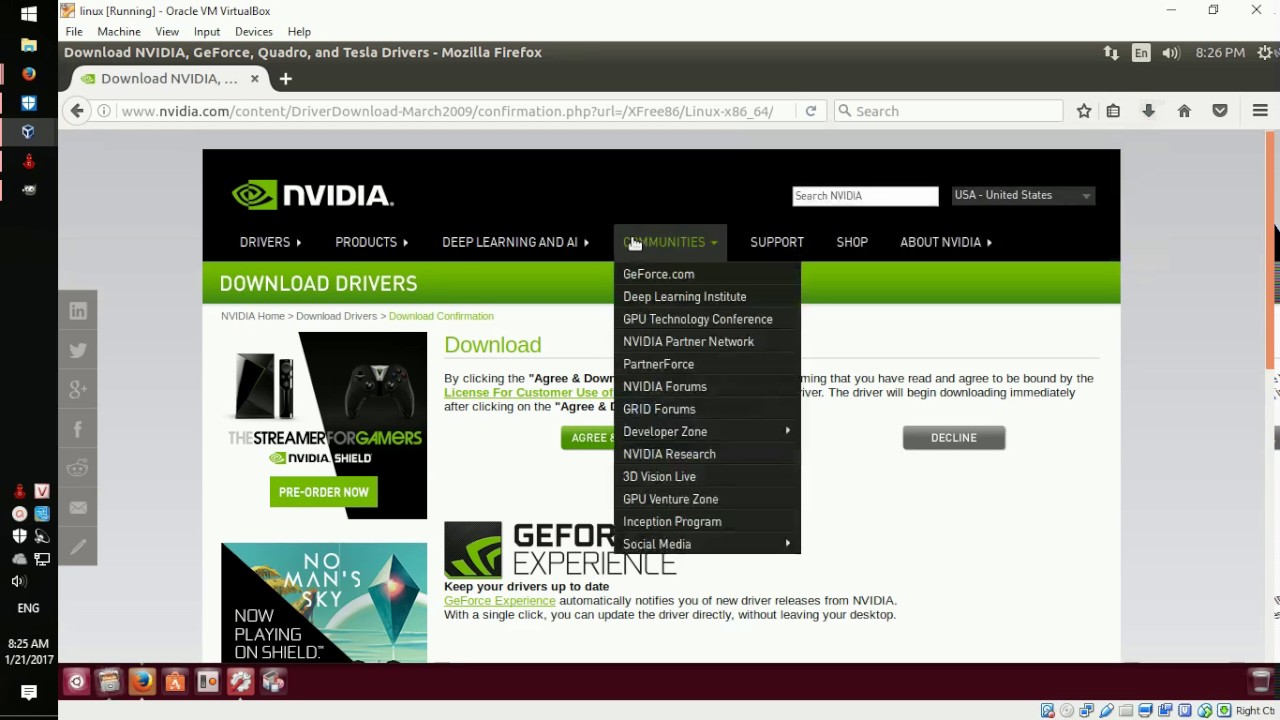Share page via Twitter sidebar icon

[78, 351]
